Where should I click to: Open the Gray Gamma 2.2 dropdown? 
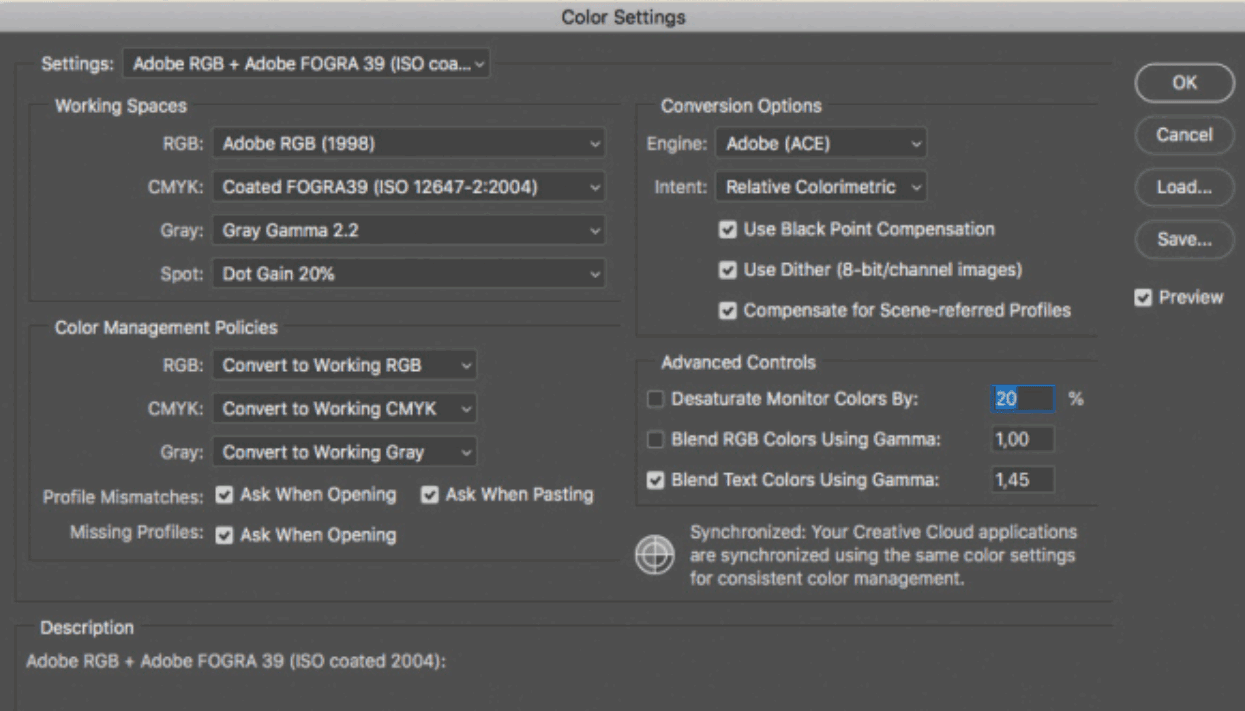(409, 229)
